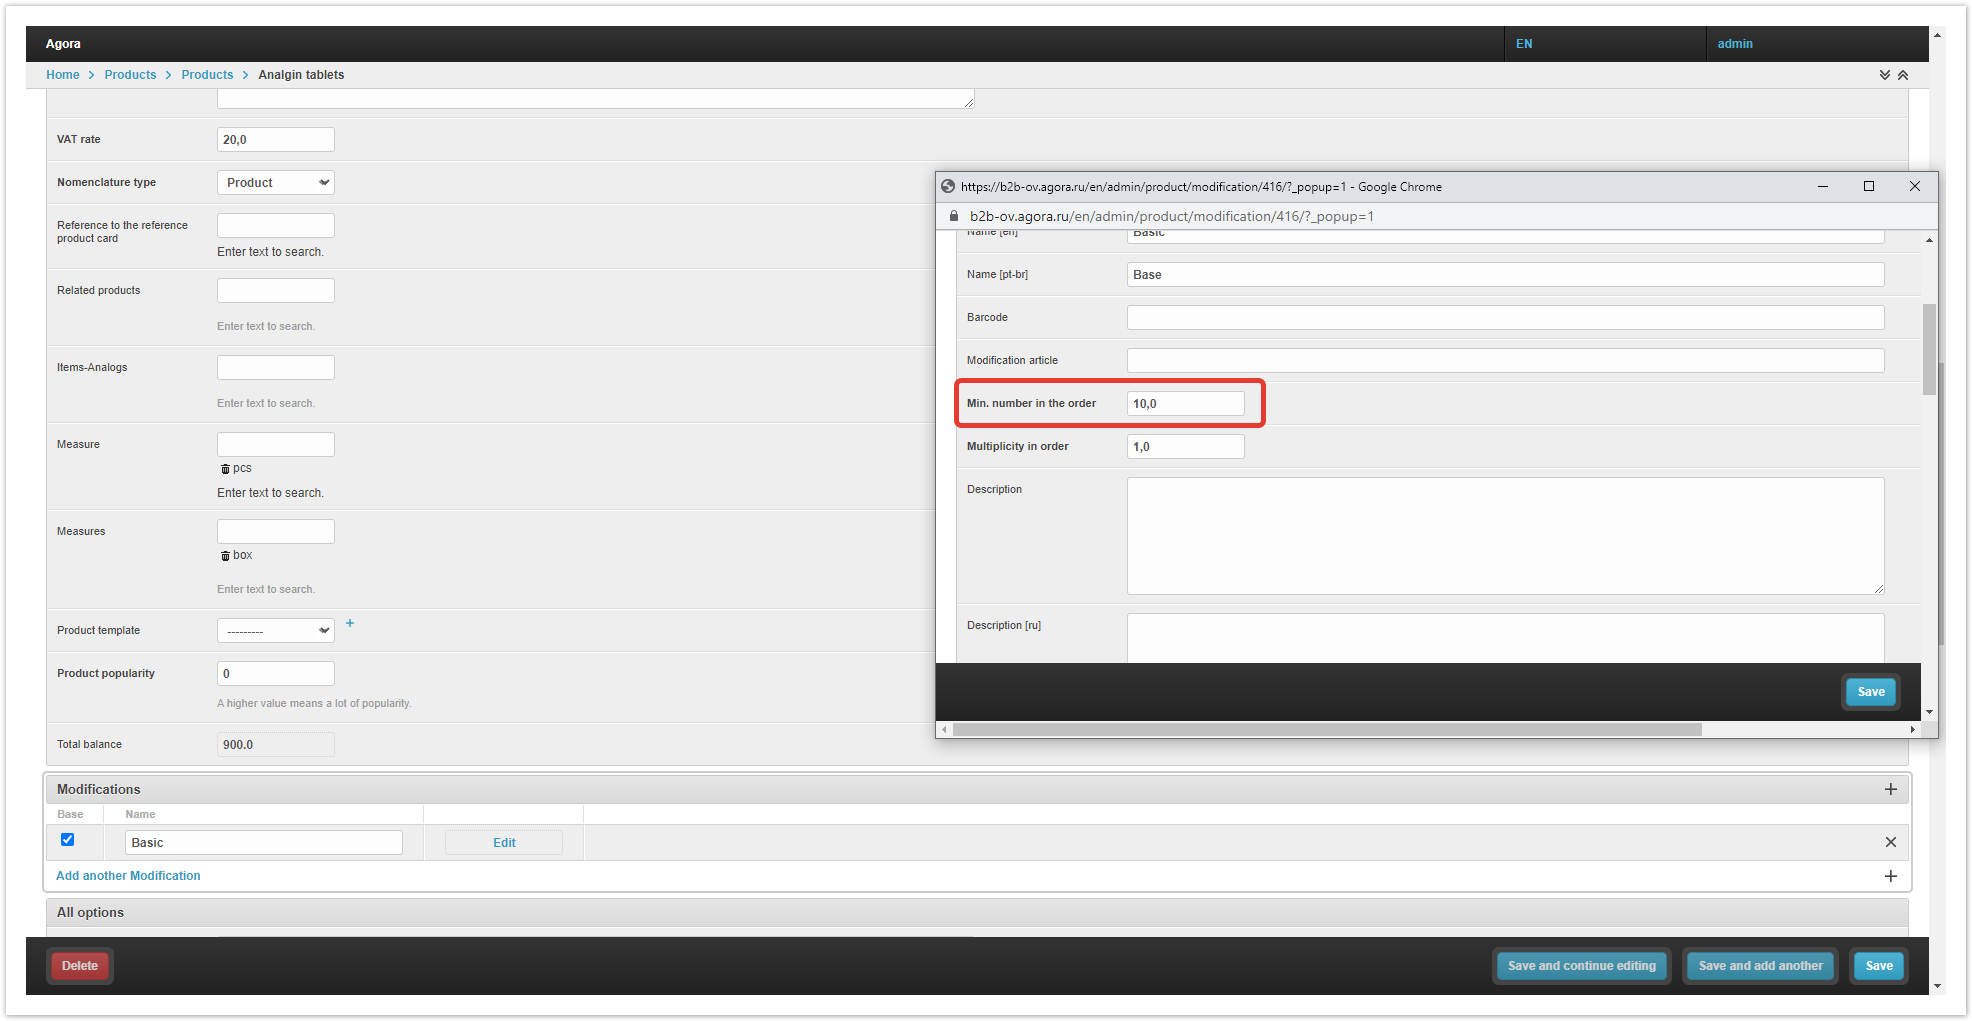This screenshot has height=1021, width=1972.
Task: Delete the Basic modification row with X
Action: tap(1890, 842)
